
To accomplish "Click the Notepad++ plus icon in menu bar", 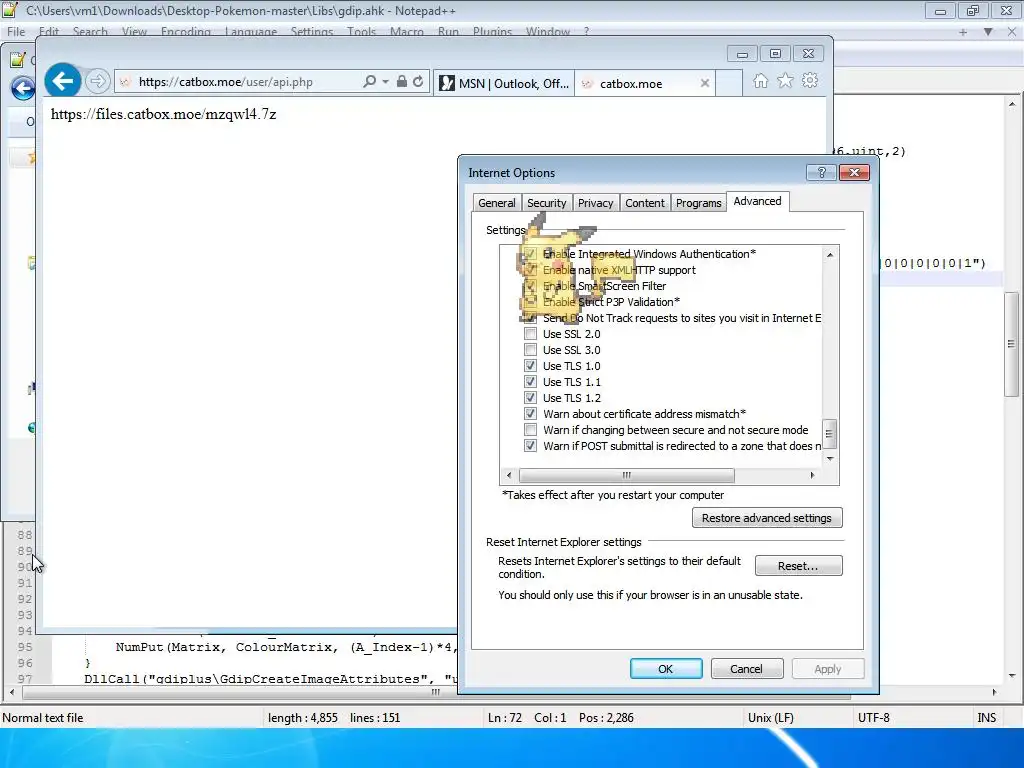I will (x=963, y=32).
